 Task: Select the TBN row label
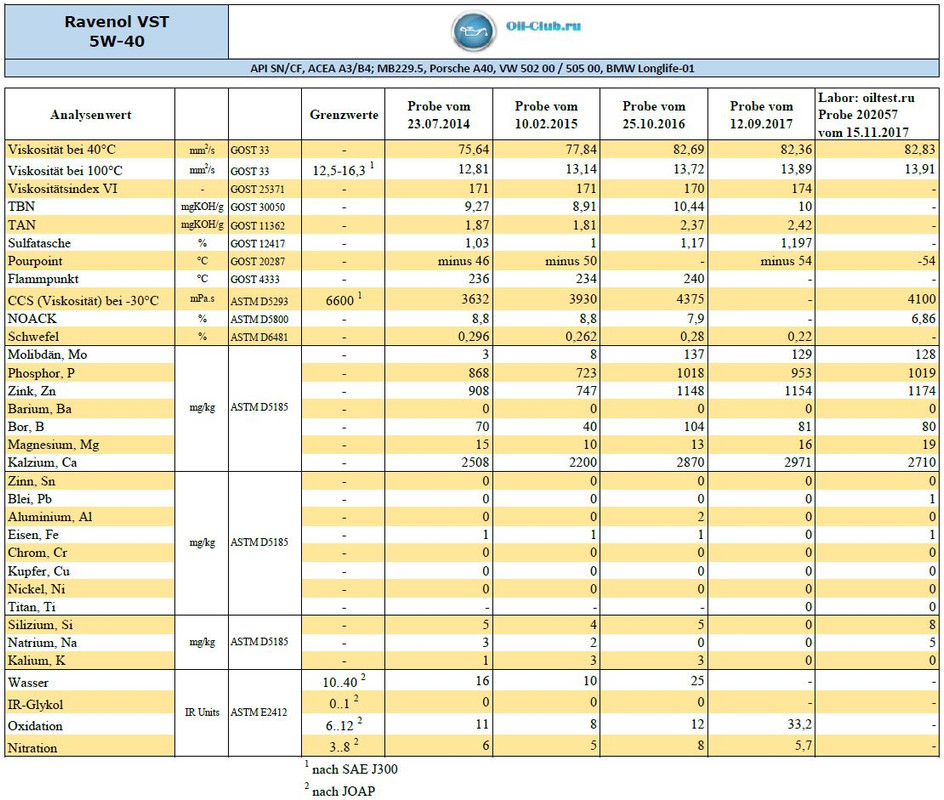click(21, 206)
